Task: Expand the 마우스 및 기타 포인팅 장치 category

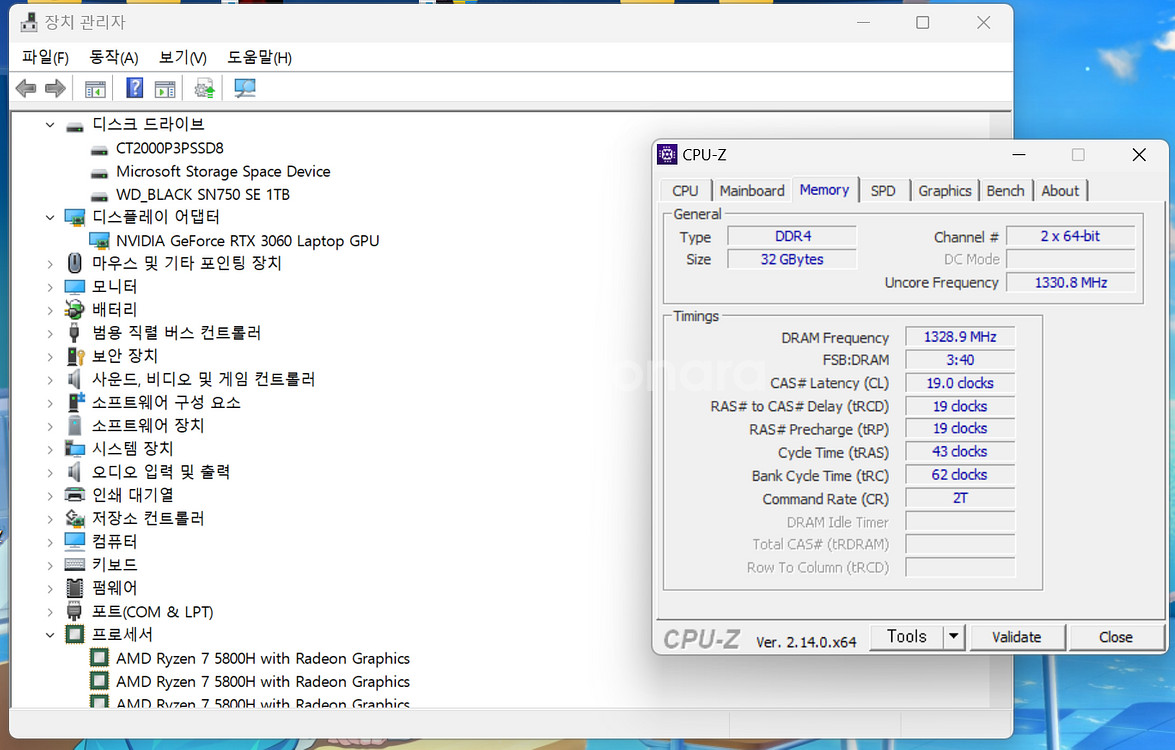Action: point(49,264)
